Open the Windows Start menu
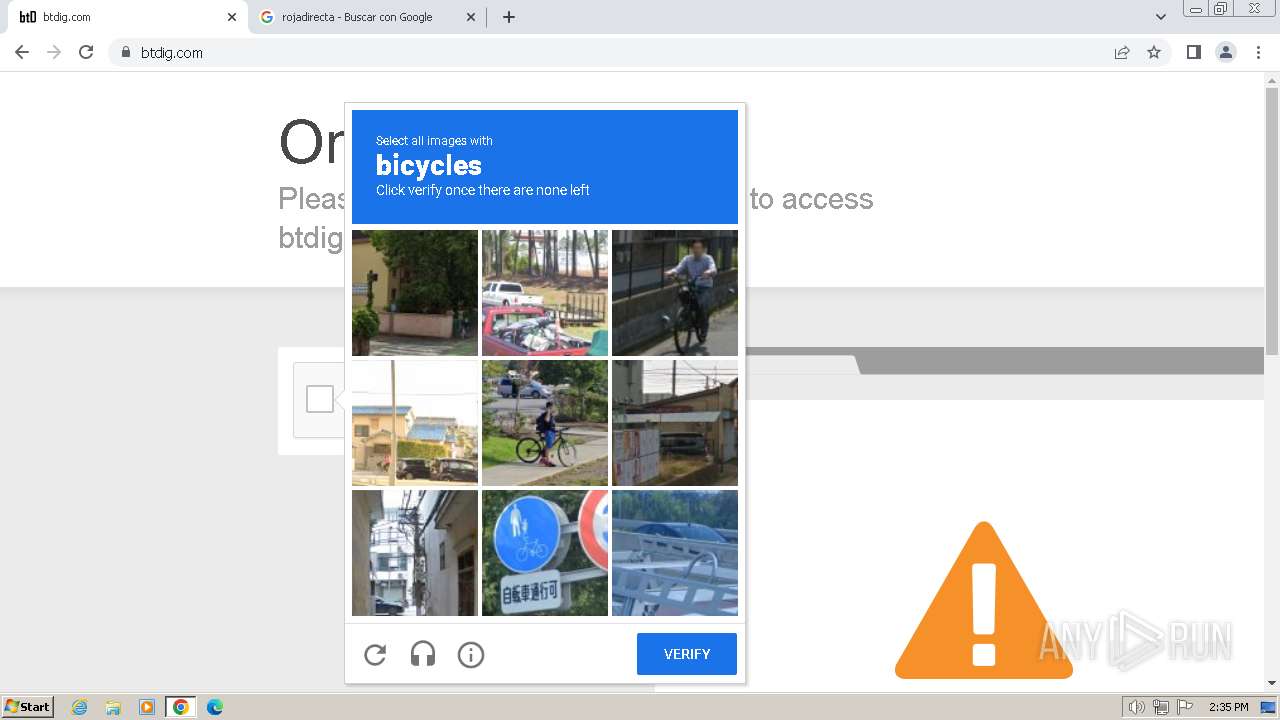Screen dimensions: 1280x720 [x=28, y=706]
